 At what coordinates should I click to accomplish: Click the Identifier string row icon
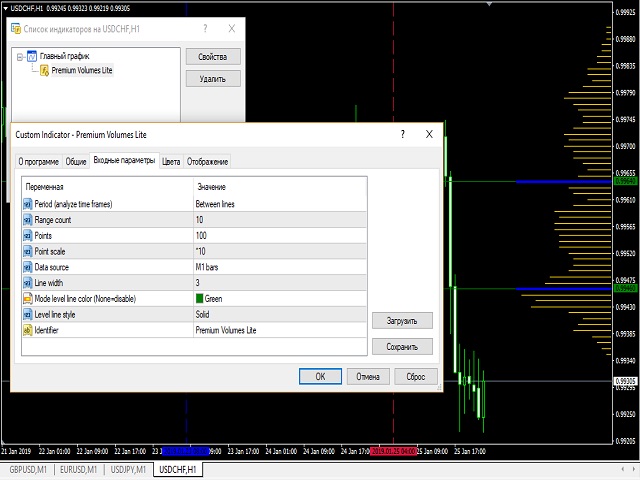(27, 330)
